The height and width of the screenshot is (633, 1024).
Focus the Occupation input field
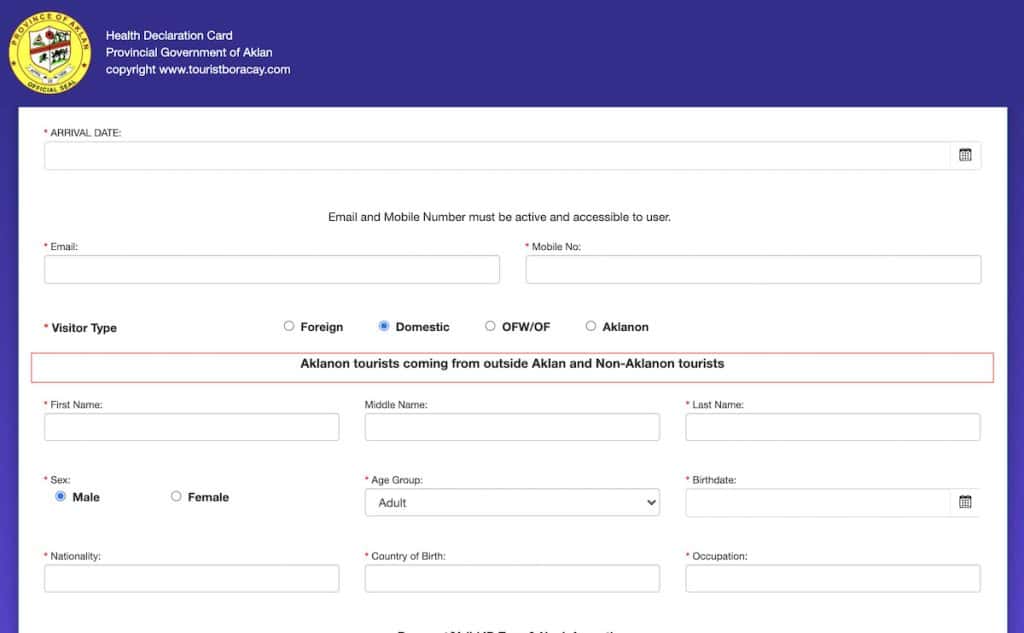(832, 578)
